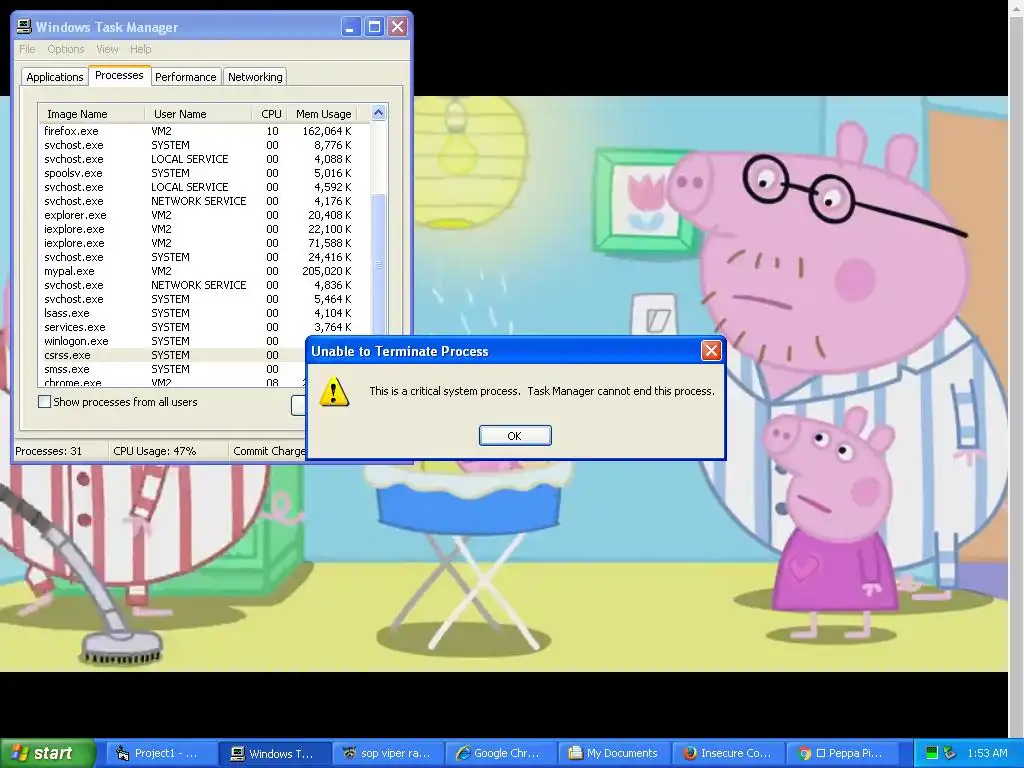Close the Unable to Terminate Process dialog
The height and width of the screenshot is (768, 1024).
pos(711,351)
